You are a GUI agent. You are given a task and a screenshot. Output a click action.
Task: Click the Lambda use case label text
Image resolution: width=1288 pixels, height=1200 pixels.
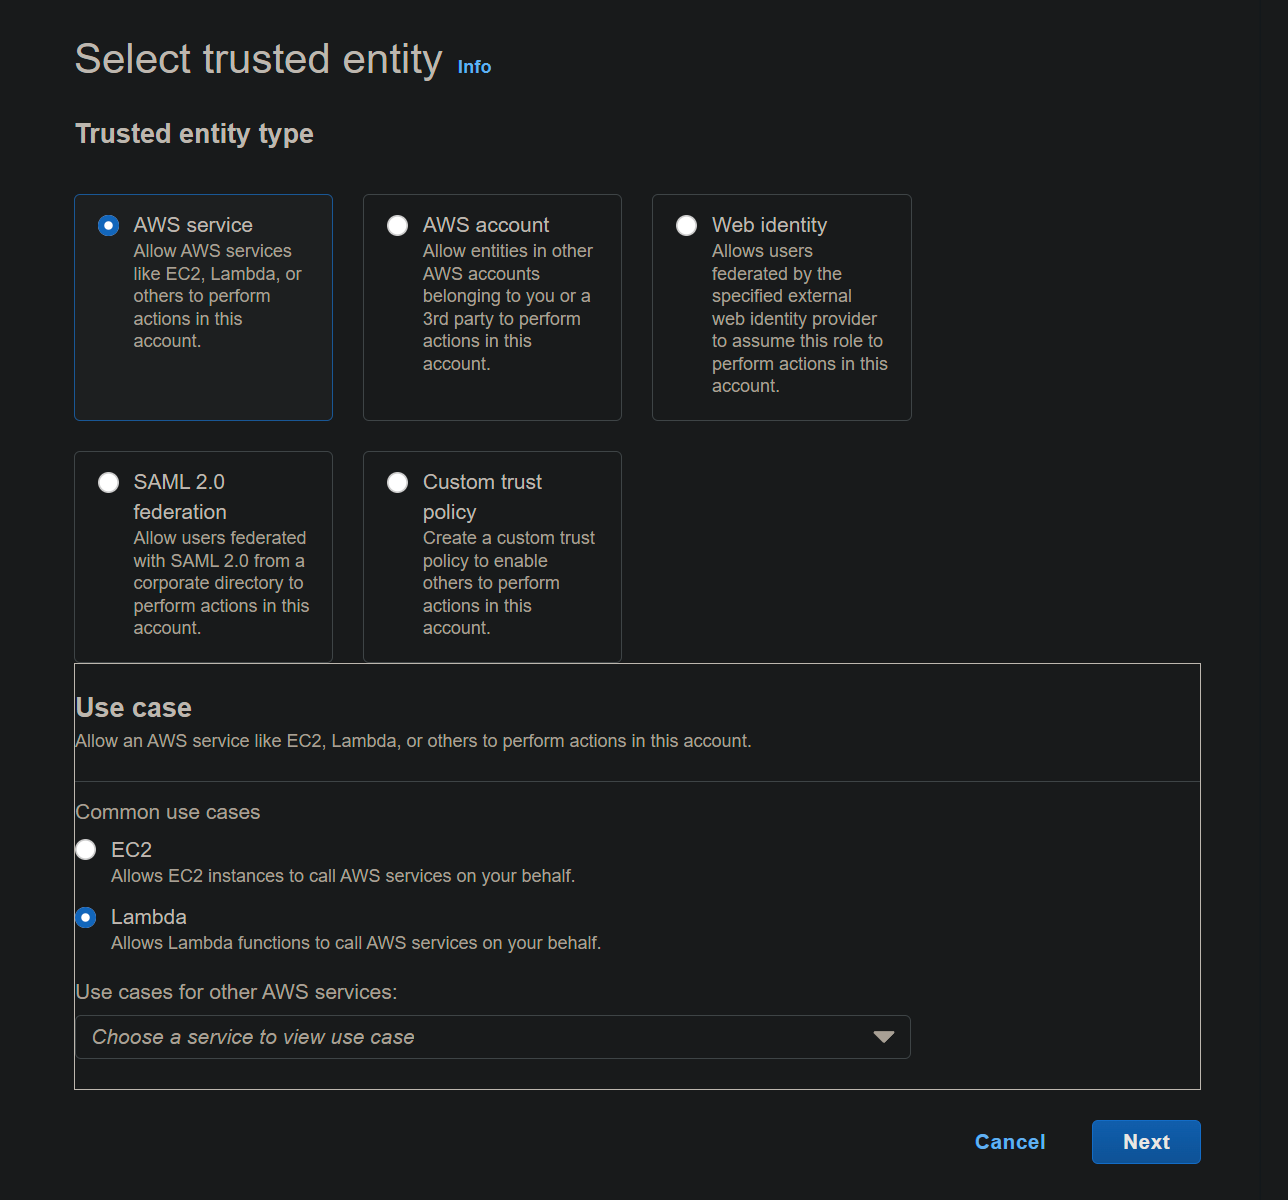148,917
